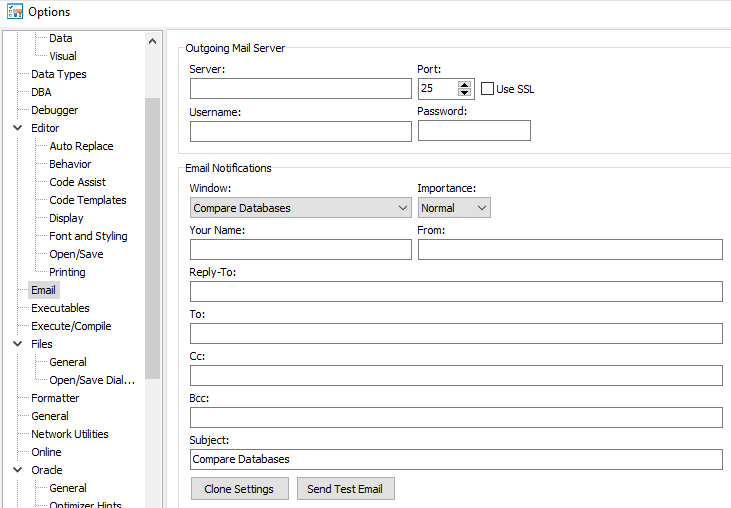Open Printing settings
This screenshot has height=508, width=731.
coord(67,272)
